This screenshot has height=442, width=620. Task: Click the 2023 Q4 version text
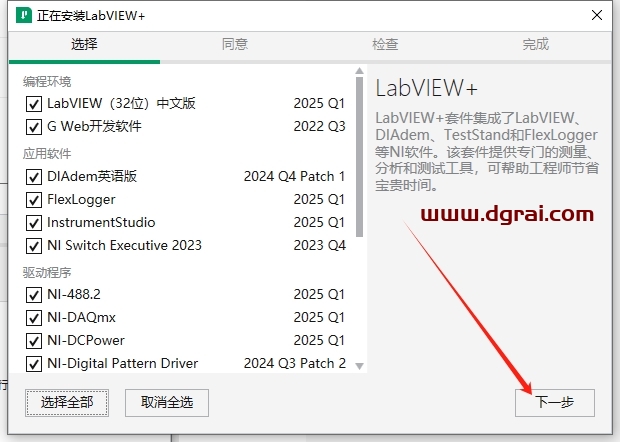pyautogui.click(x=319, y=245)
